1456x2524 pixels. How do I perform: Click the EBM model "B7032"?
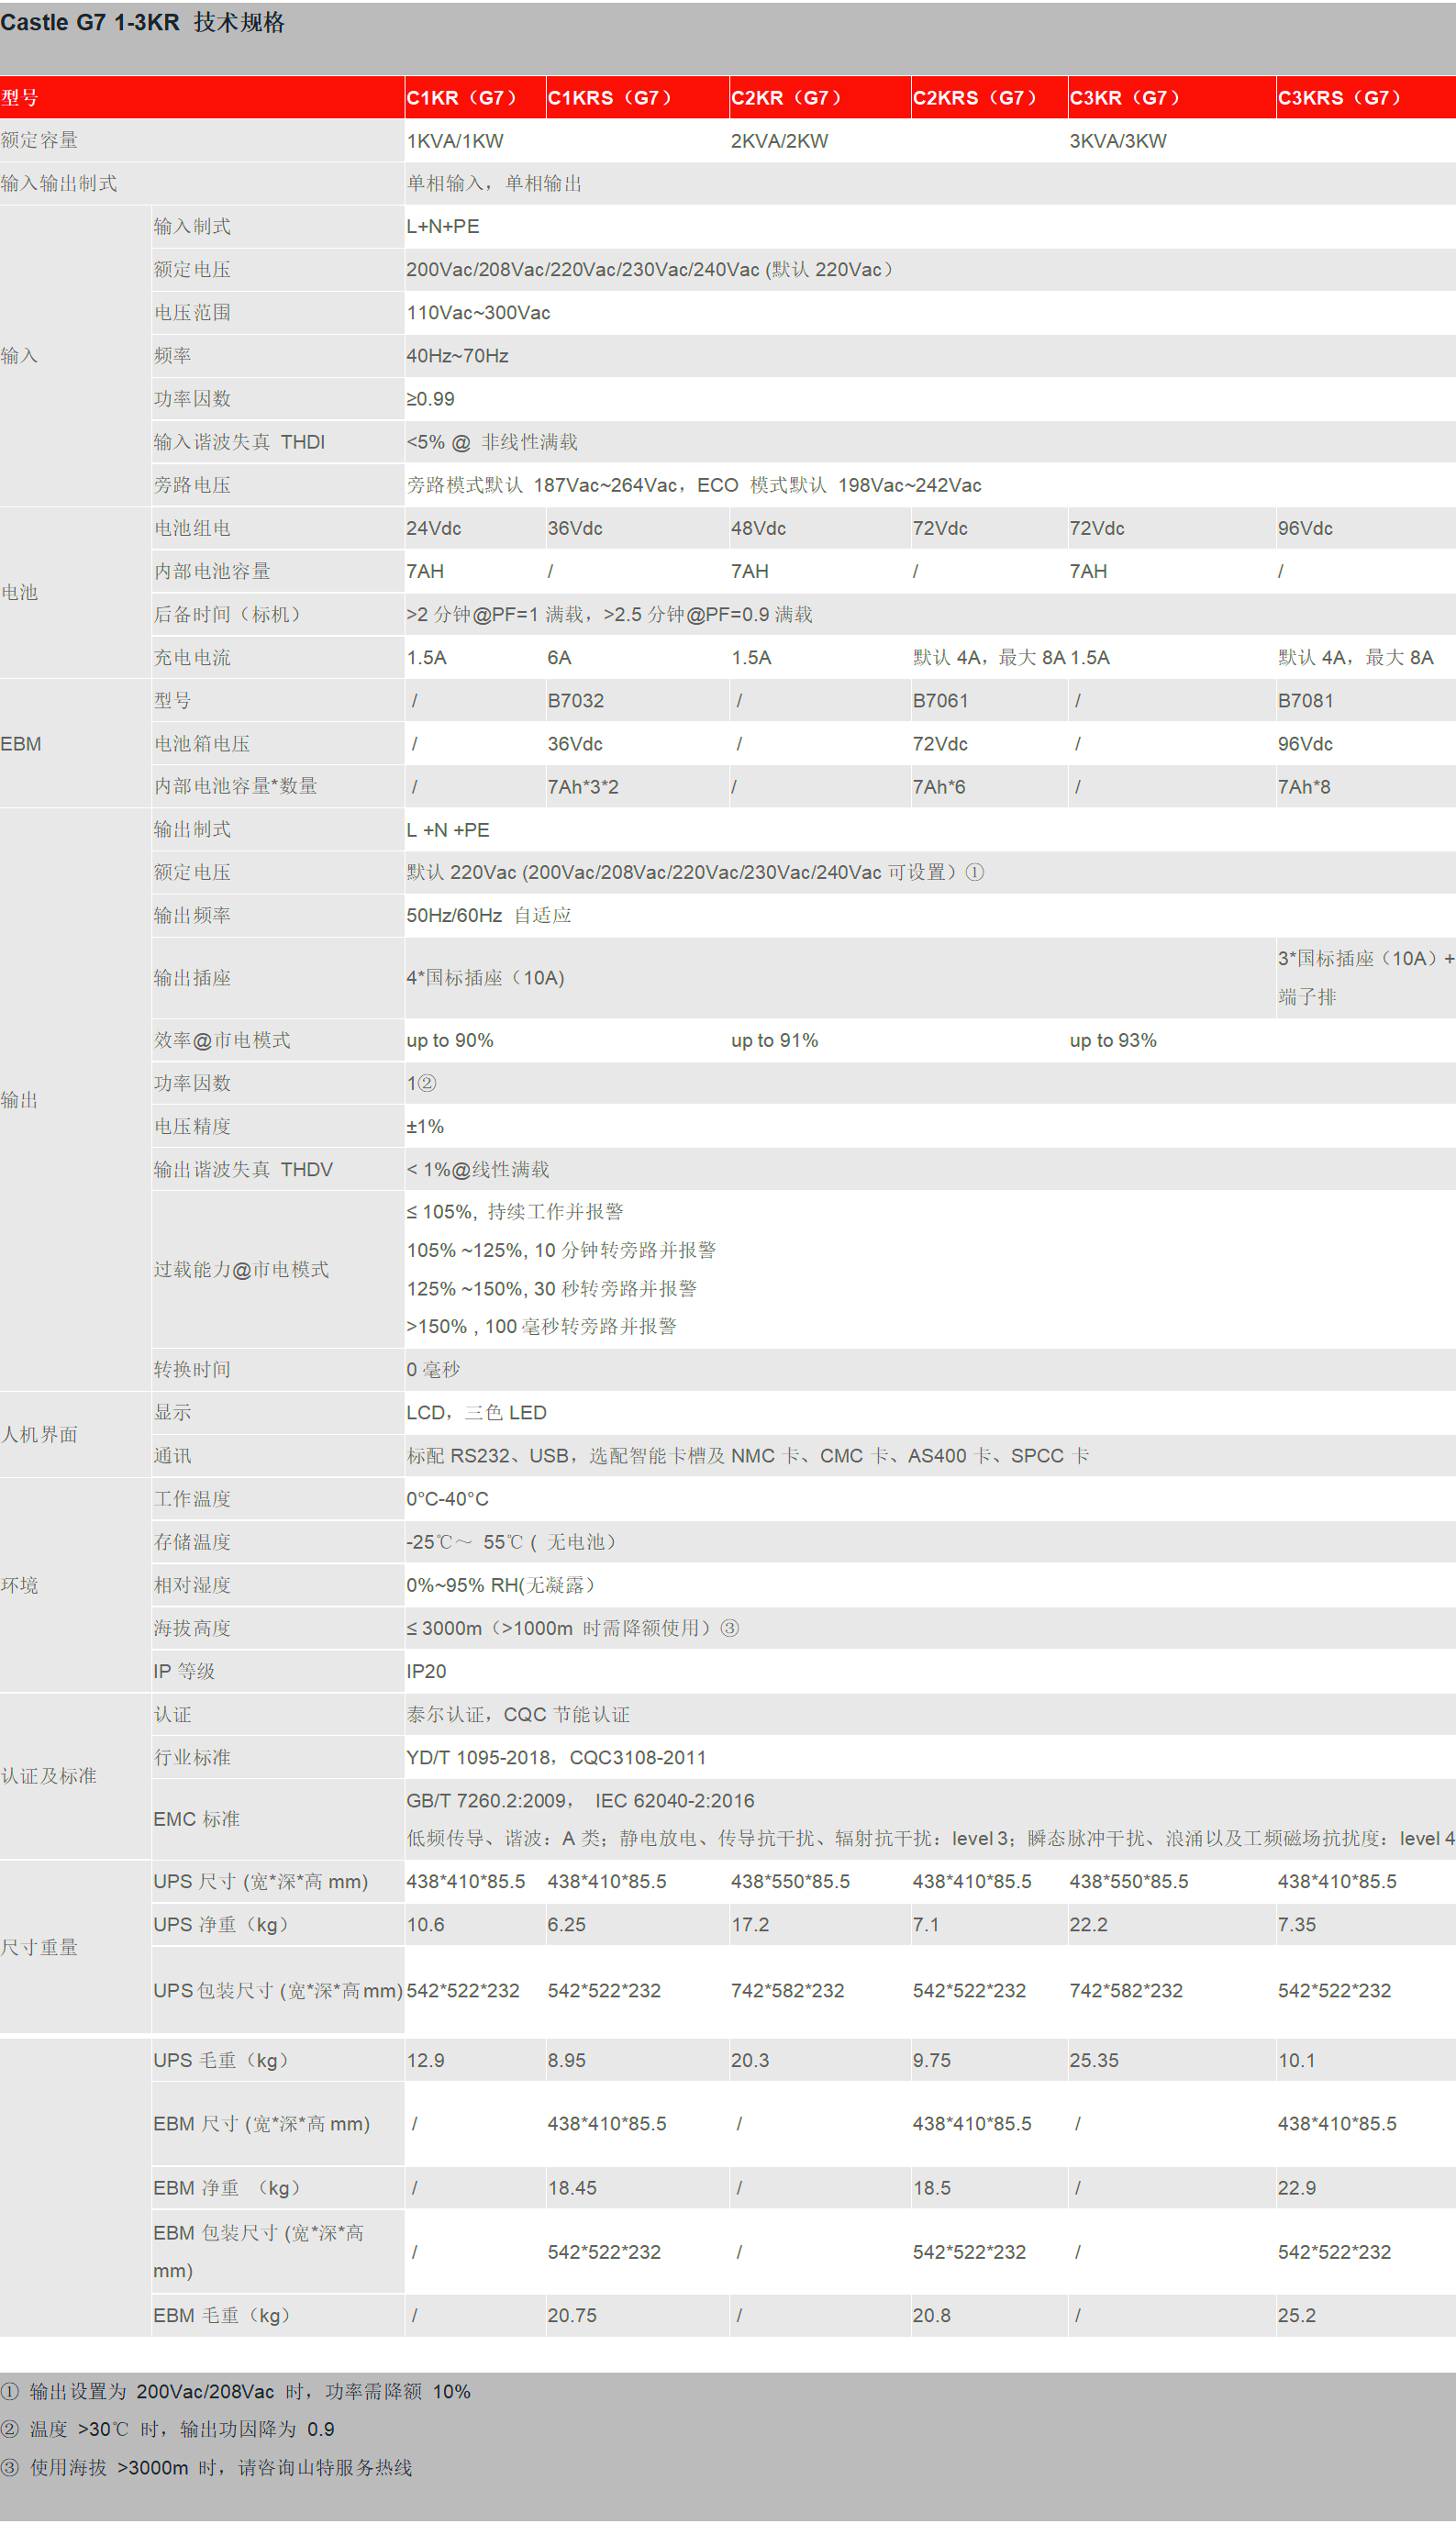576,700
